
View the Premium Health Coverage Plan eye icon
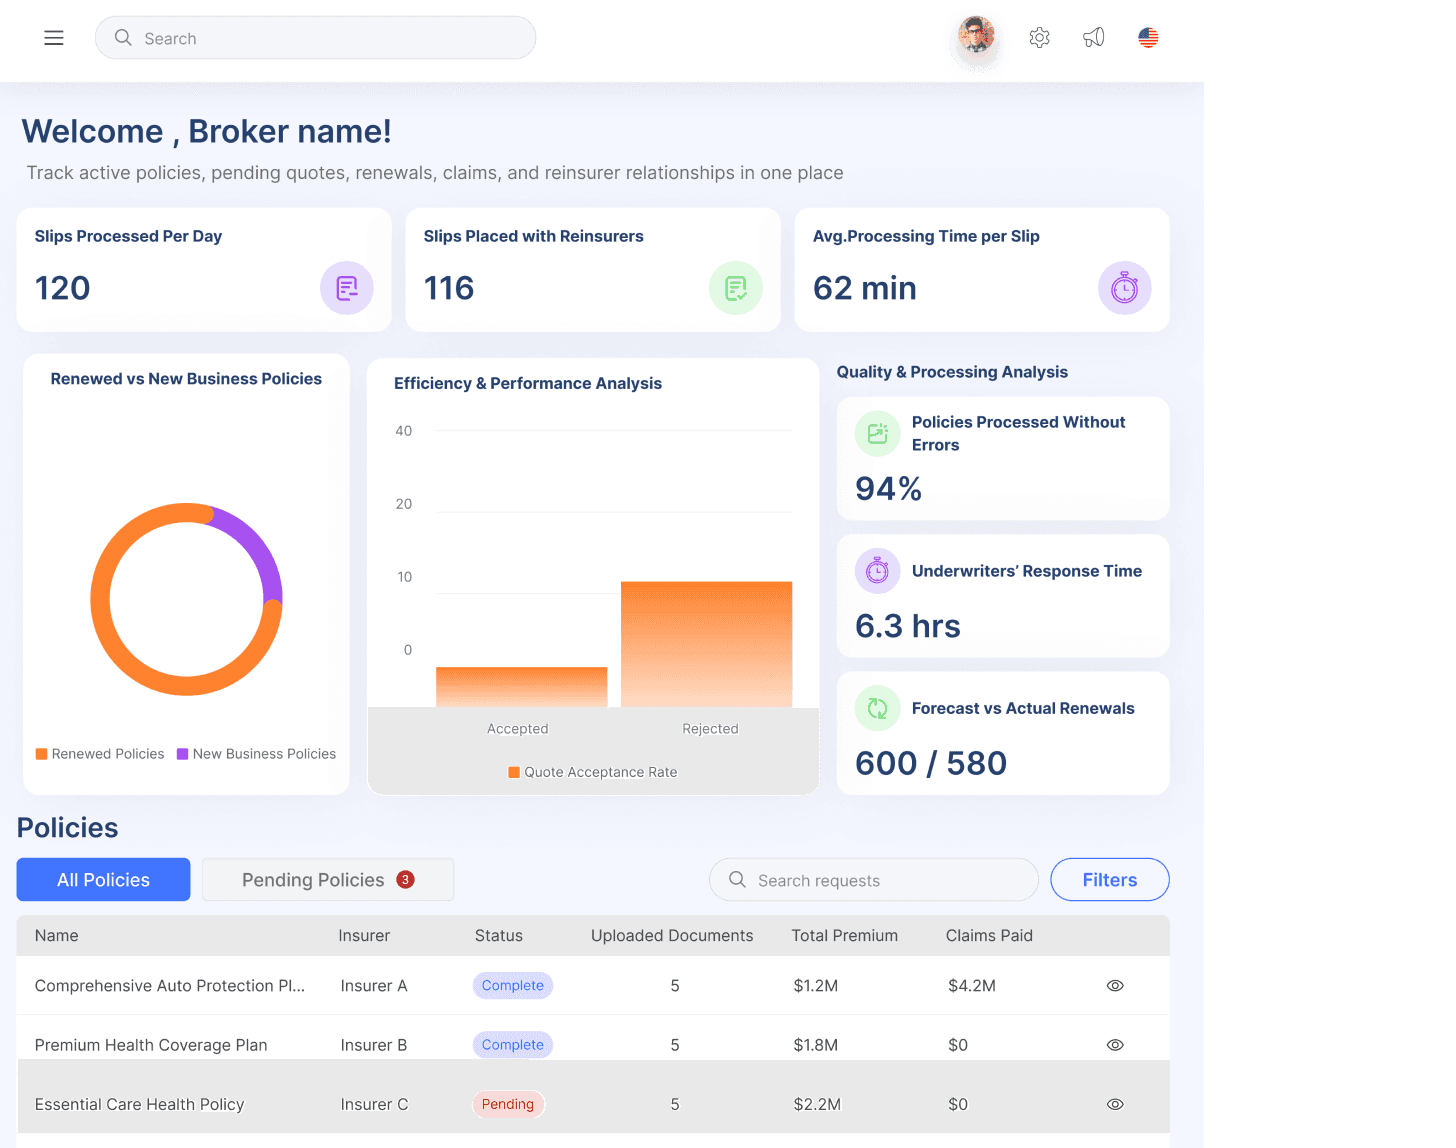tap(1115, 1045)
